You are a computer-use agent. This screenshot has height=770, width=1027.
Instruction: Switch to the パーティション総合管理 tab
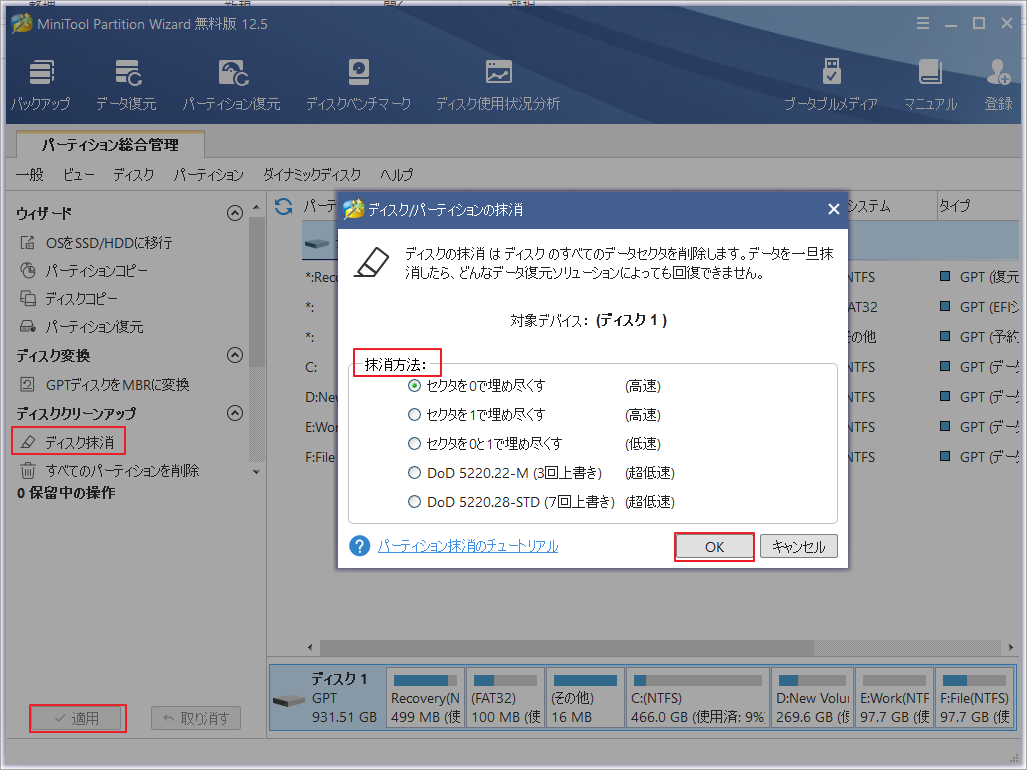click(x=108, y=144)
